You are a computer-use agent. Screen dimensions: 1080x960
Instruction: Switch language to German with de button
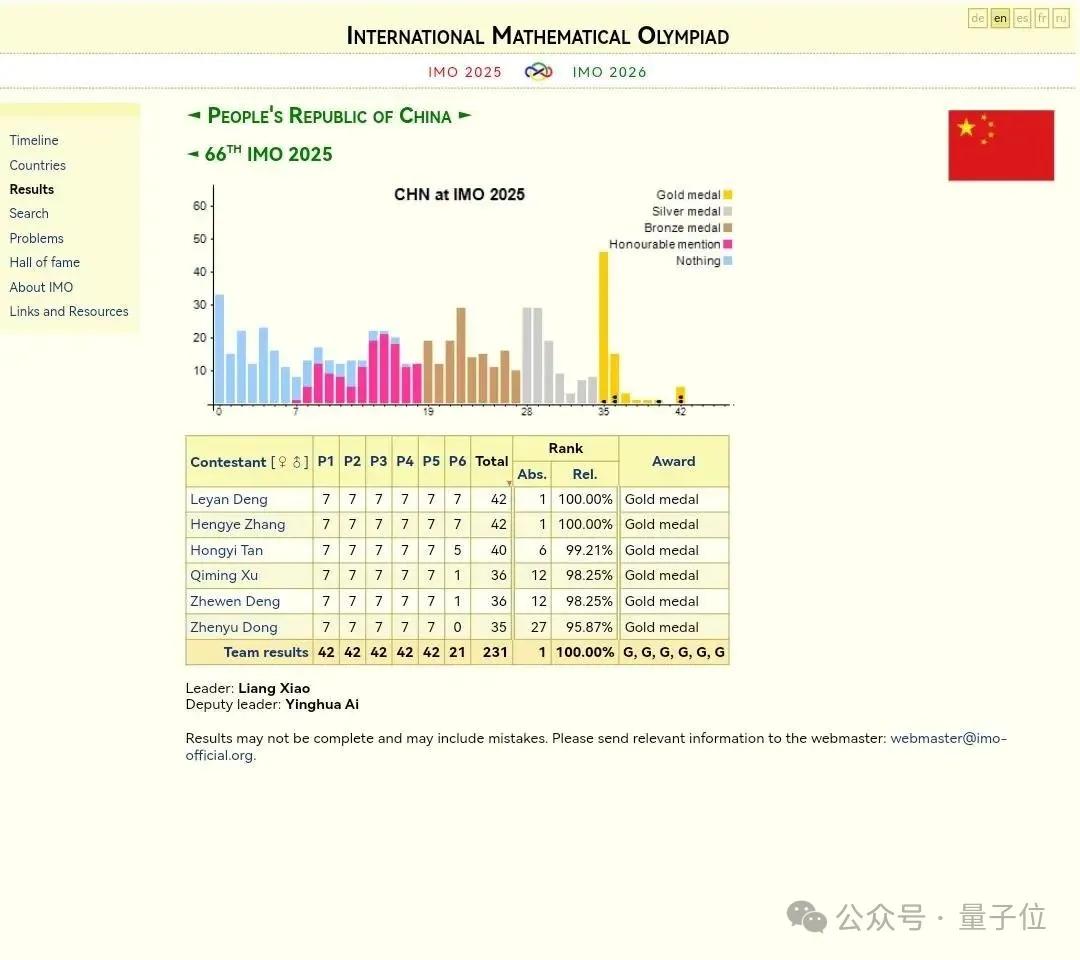pos(977,18)
